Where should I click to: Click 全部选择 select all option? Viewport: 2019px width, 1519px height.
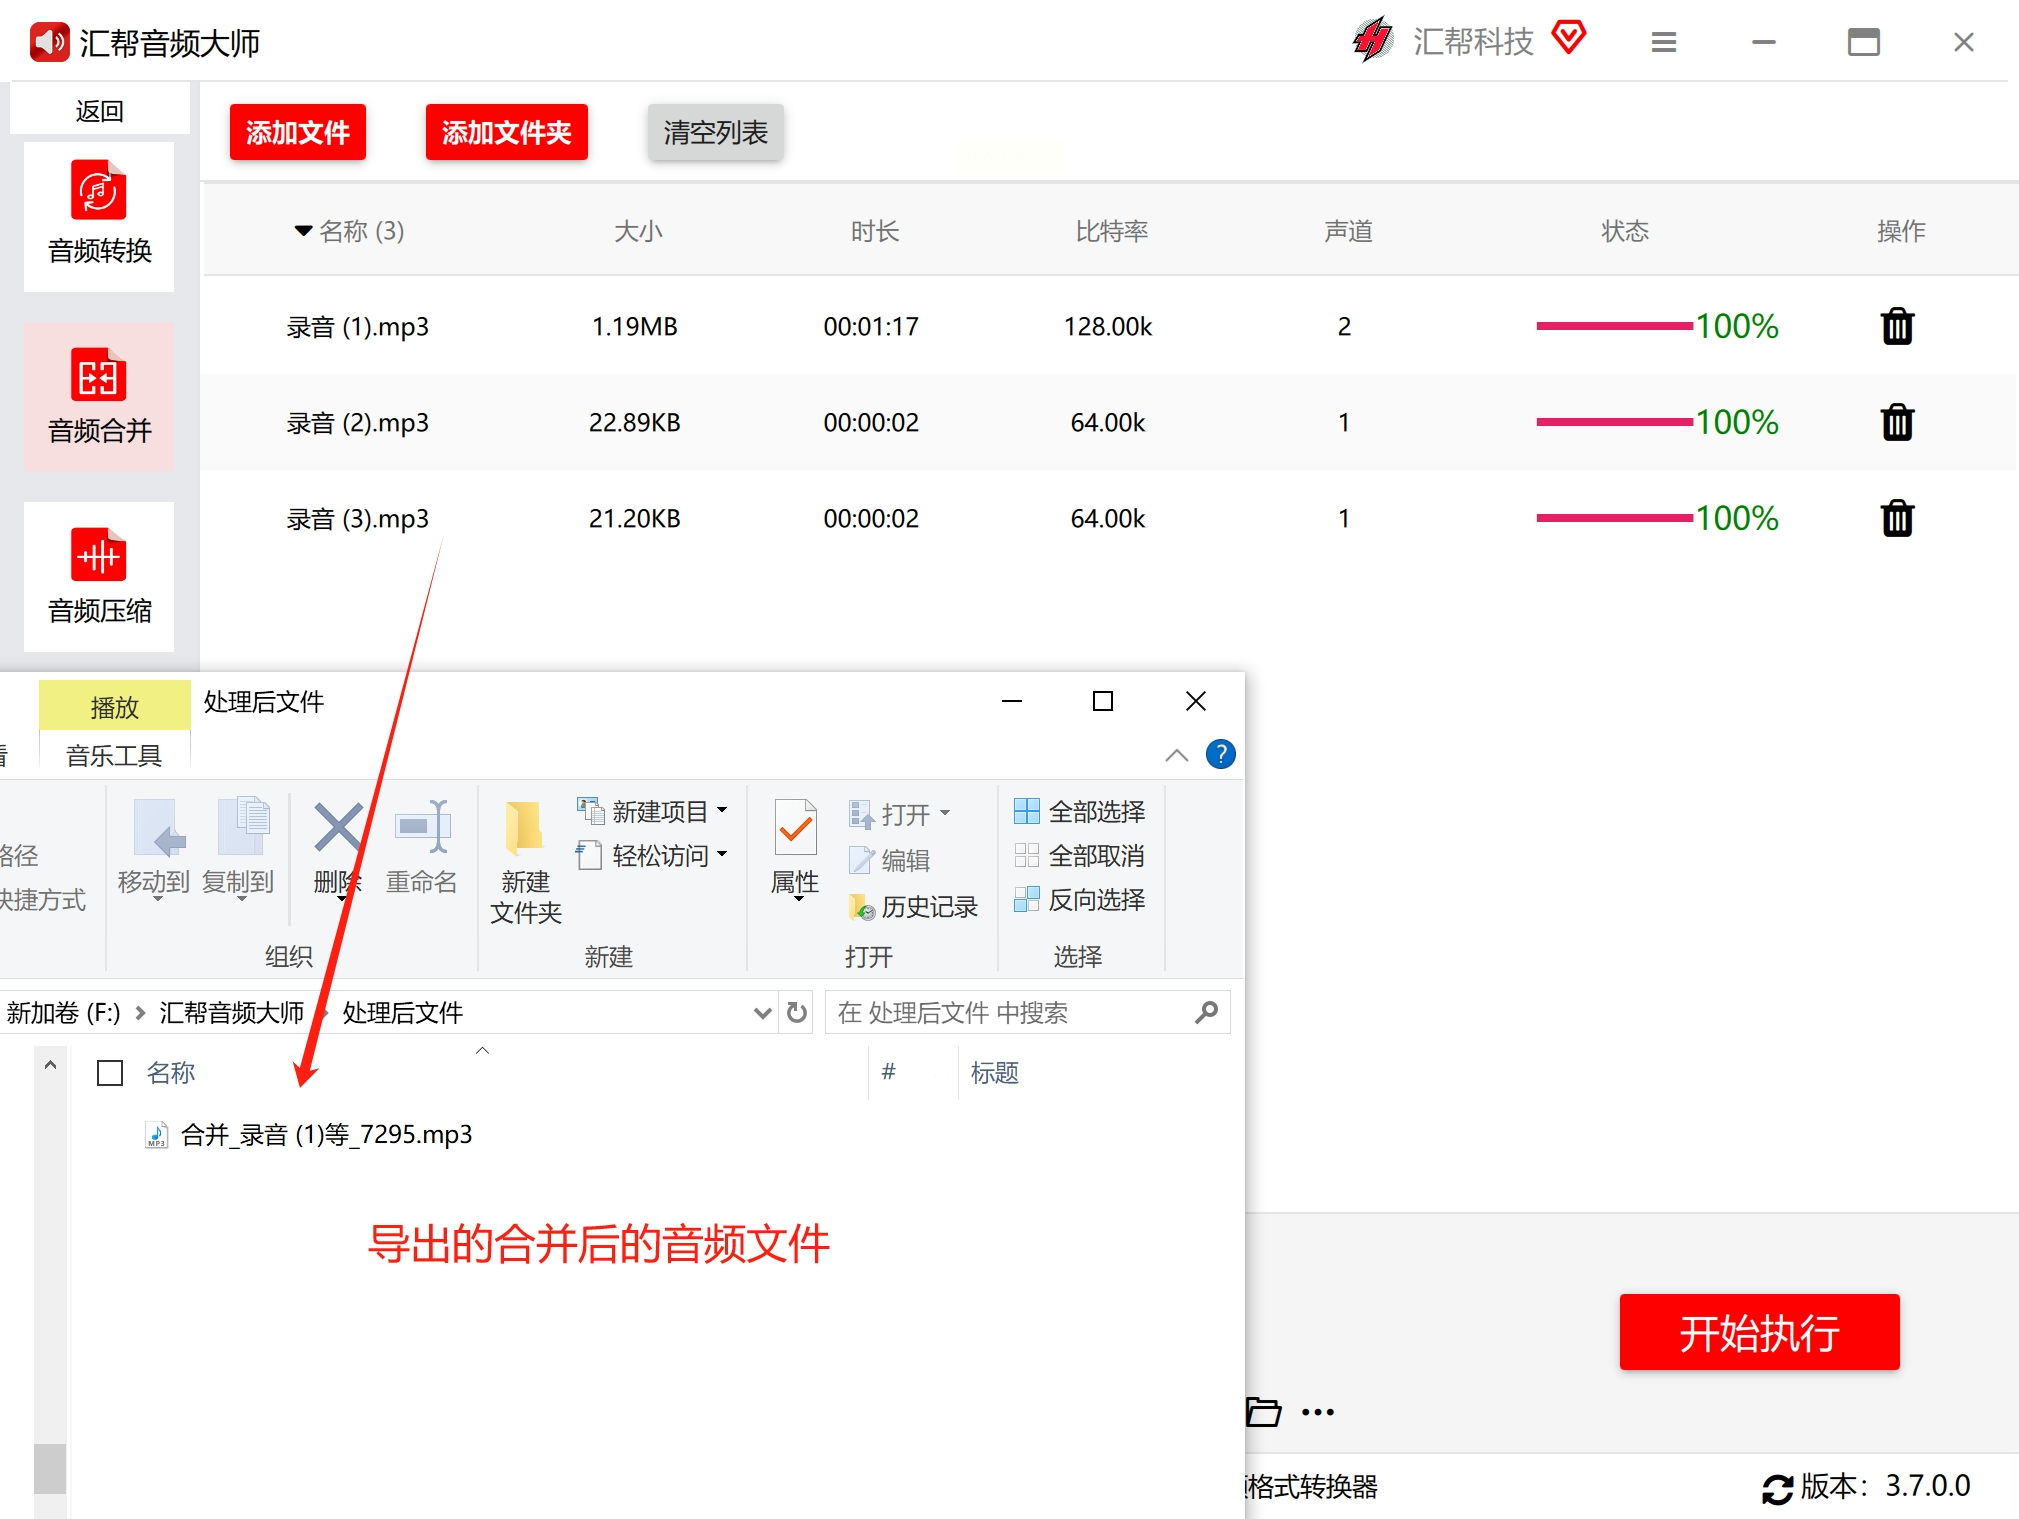point(1080,811)
